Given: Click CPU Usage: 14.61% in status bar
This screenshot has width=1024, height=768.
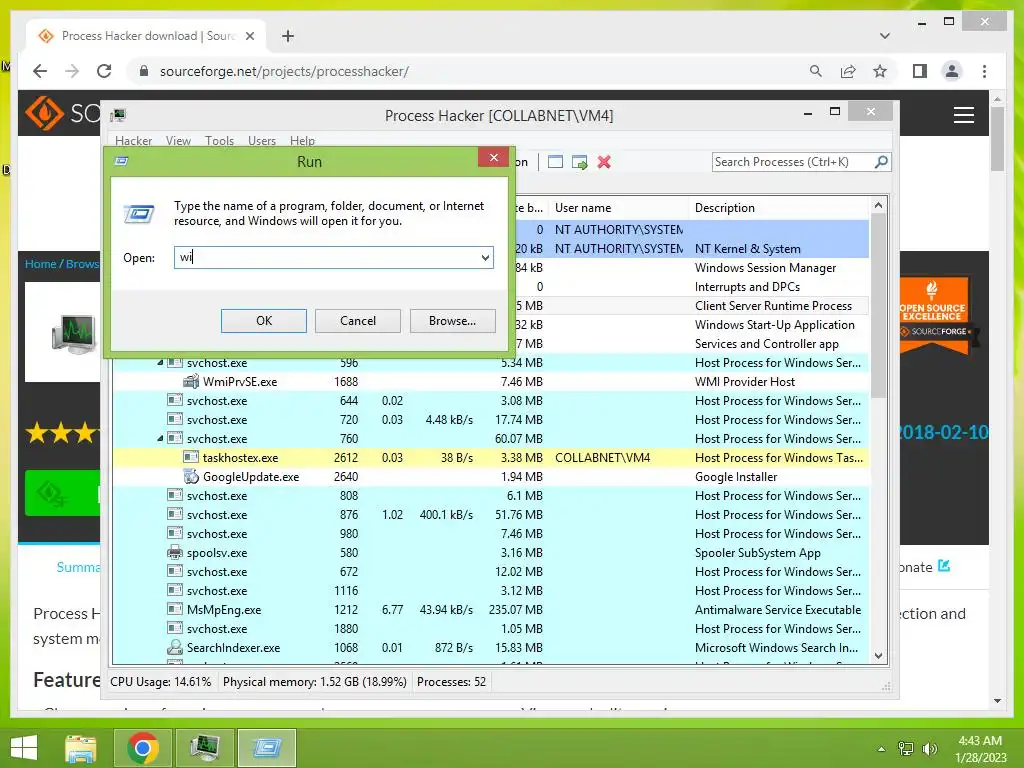Looking at the screenshot, I should coord(161,682).
